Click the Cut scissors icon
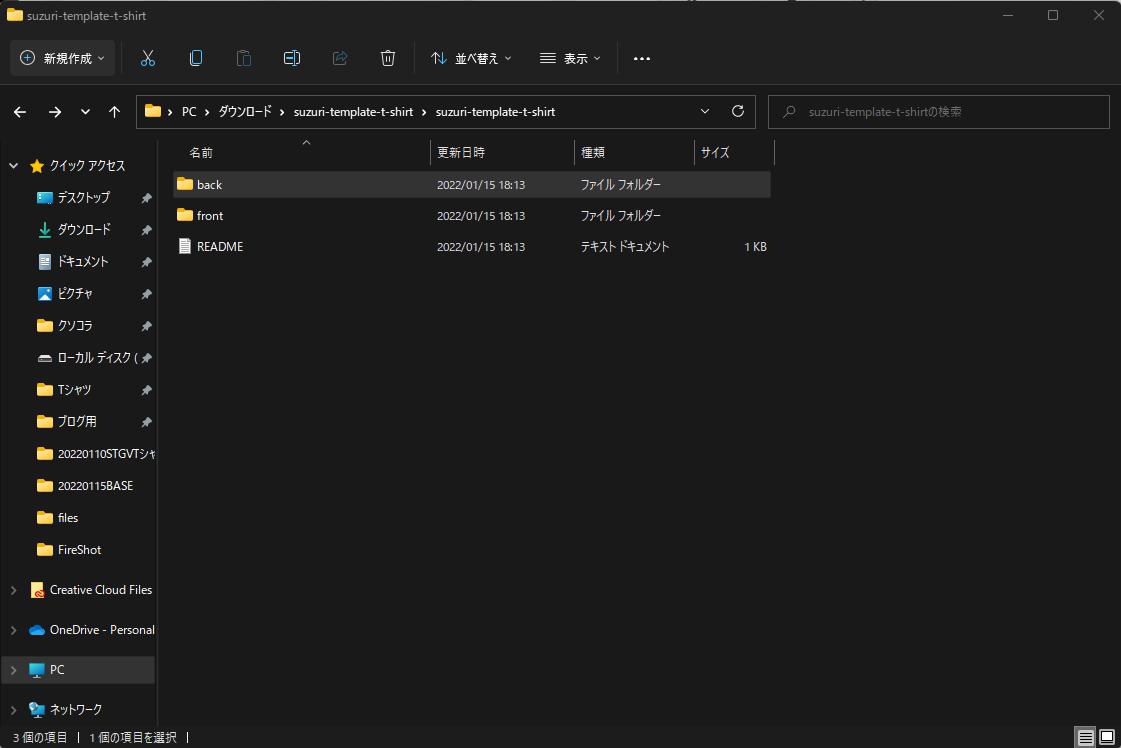The width and height of the screenshot is (1121, 748). pos(148,58)
